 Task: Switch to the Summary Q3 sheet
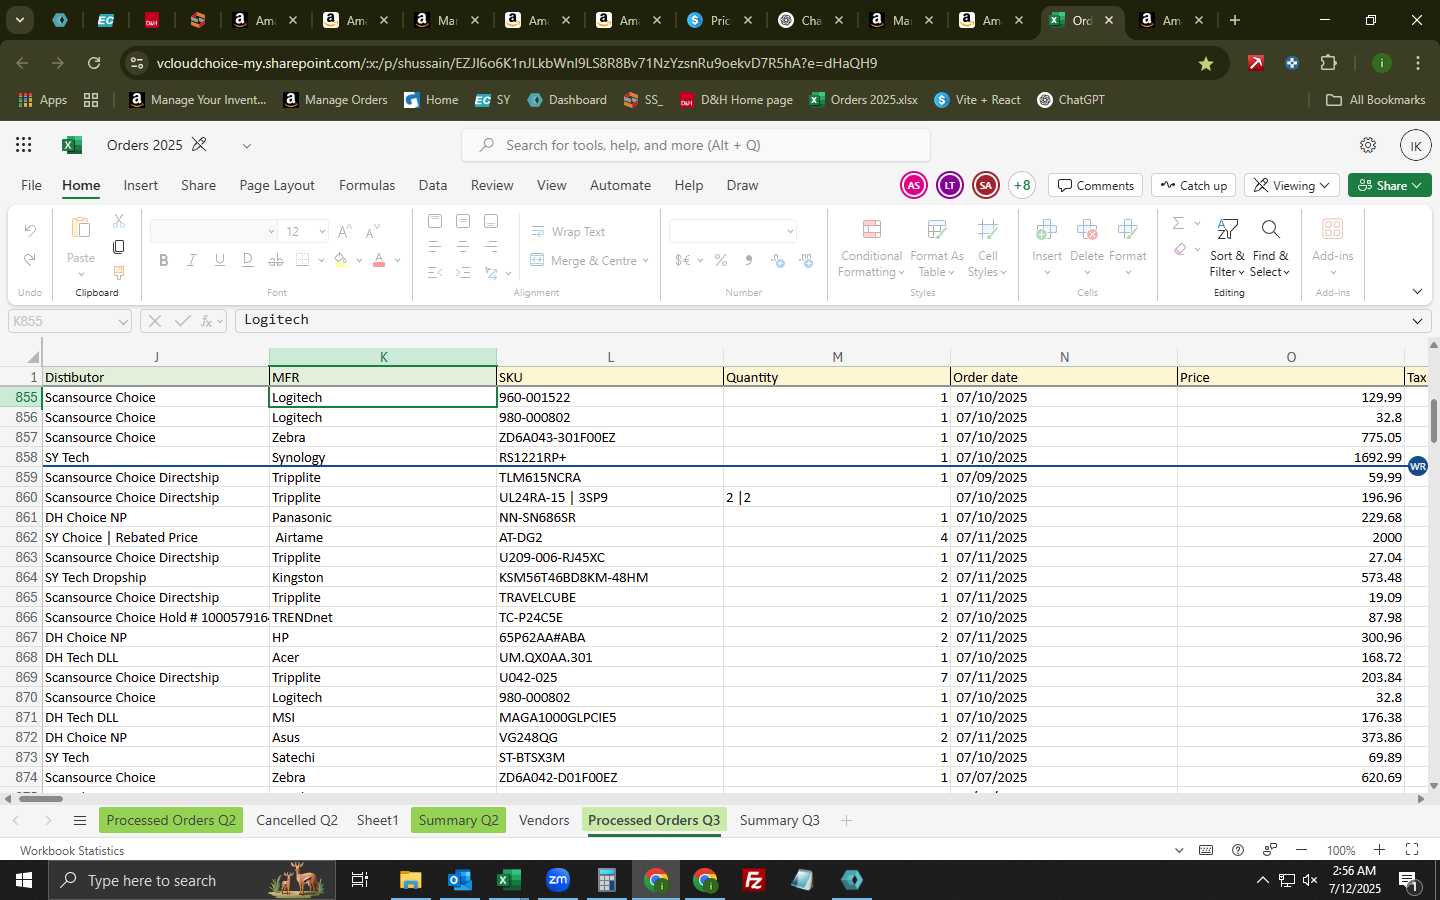pyautogui.click(x=779, y=820)
